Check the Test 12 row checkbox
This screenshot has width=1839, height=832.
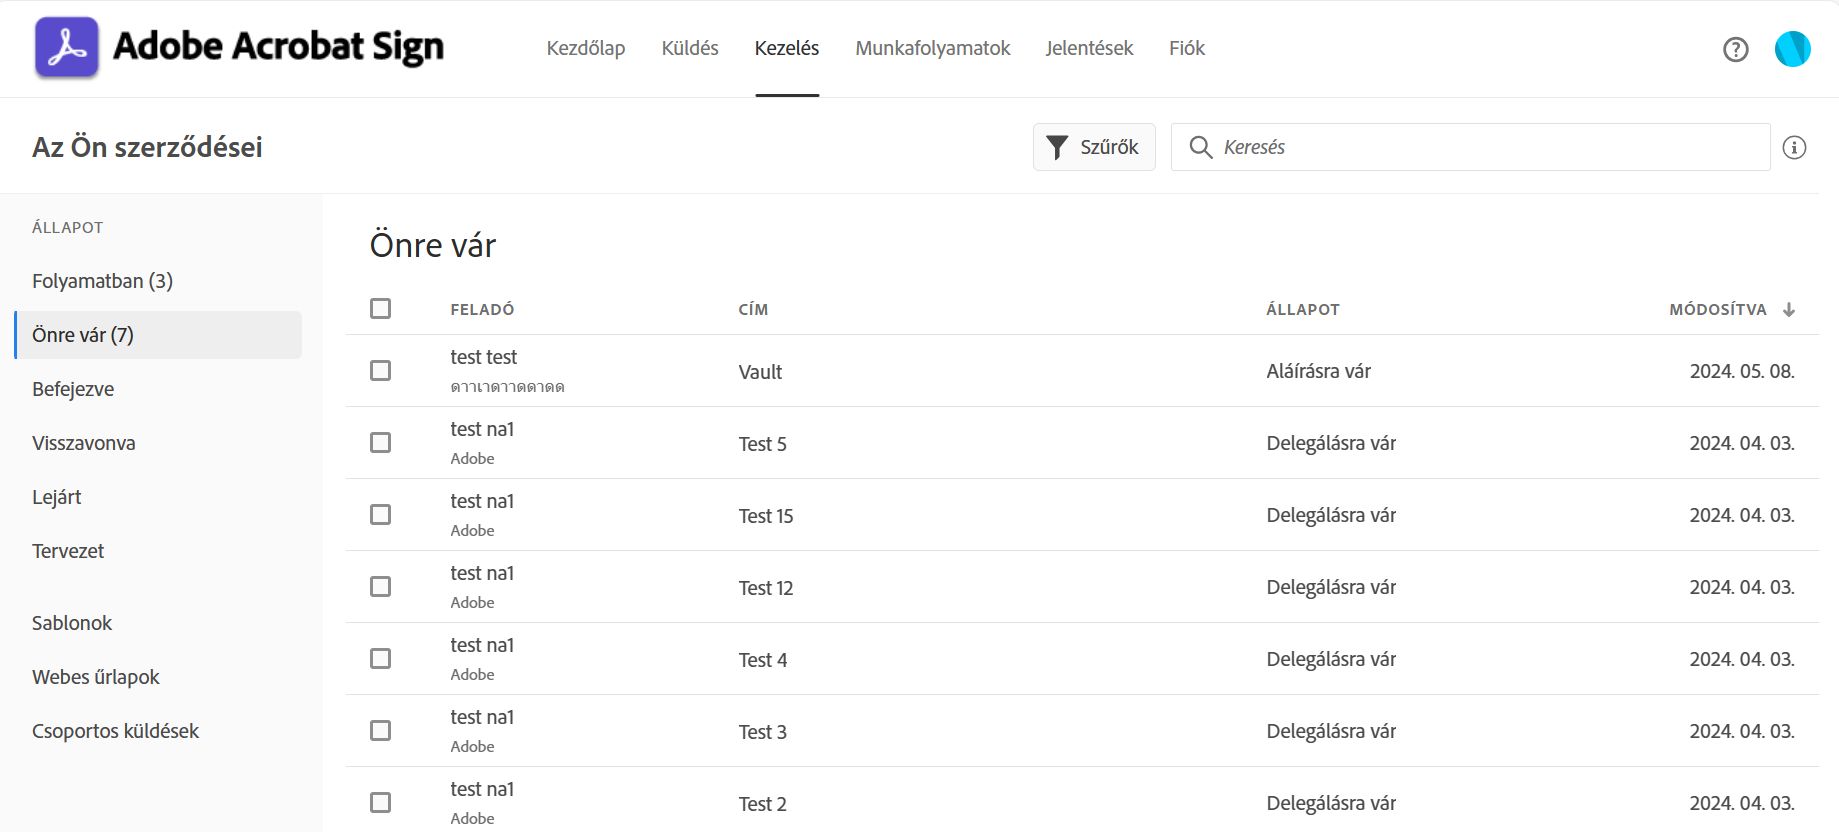[380, 587]
